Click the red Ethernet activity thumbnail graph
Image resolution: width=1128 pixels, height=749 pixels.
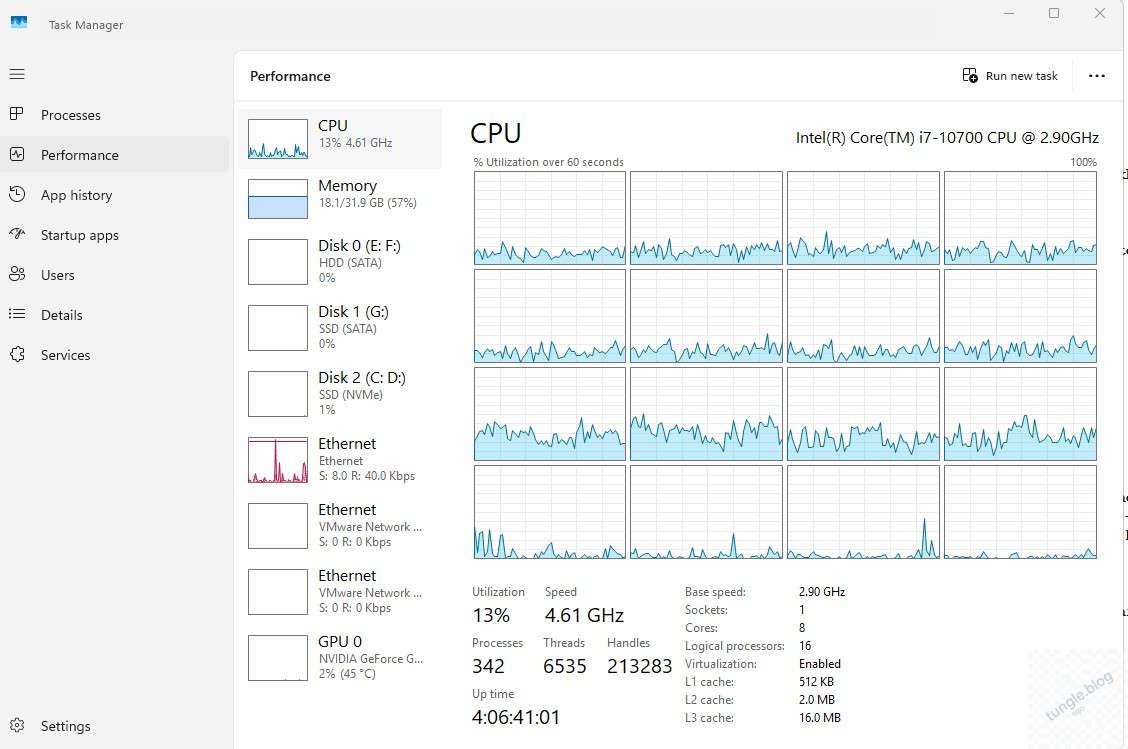point(278,460)
